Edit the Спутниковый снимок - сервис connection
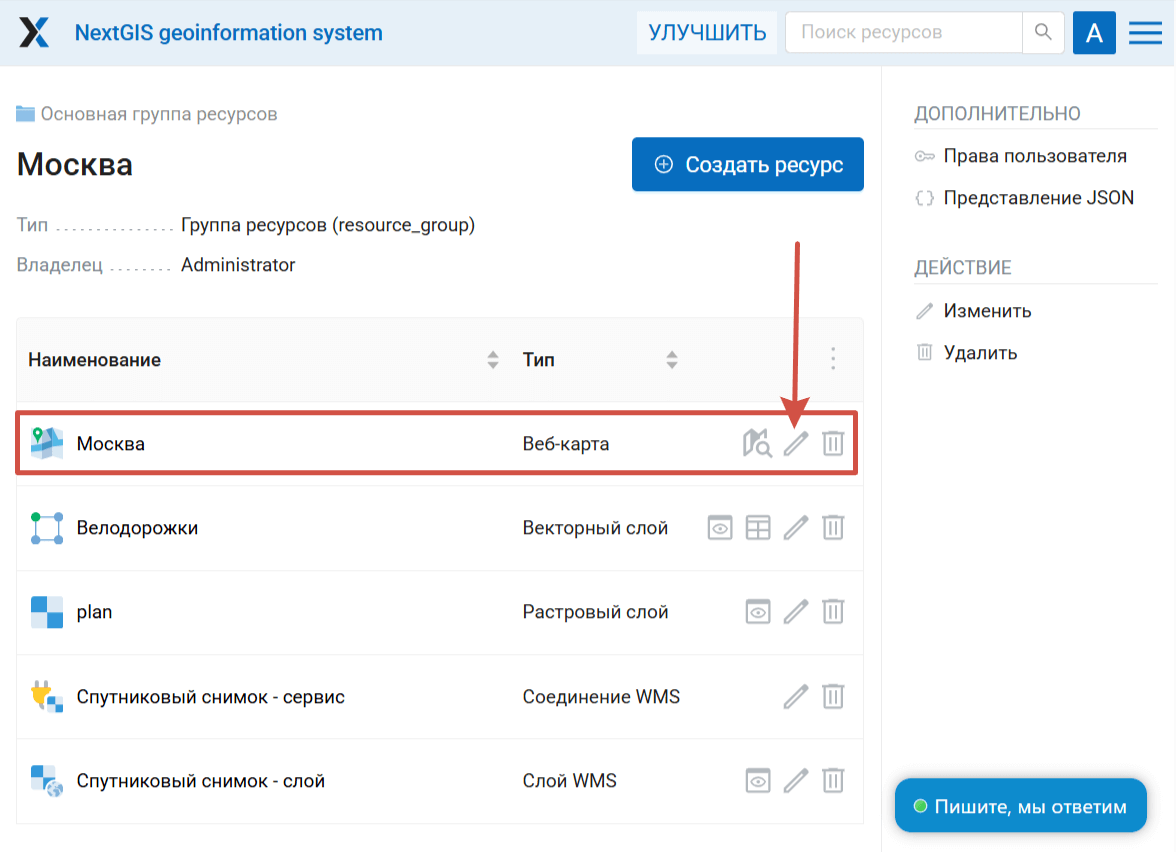This screenshot has height=852, width=1176. tap(795, 696)
